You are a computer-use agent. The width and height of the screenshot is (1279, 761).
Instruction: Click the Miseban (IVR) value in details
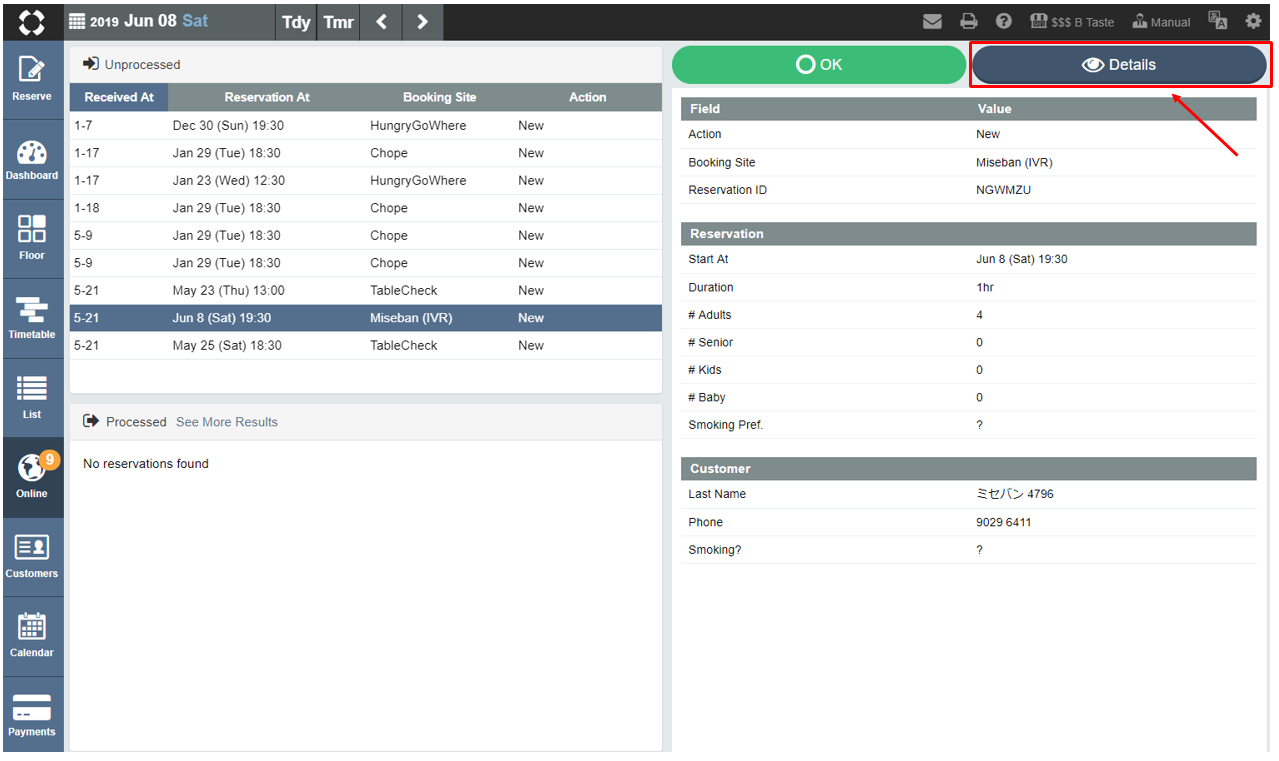[x=1014, y=162]
